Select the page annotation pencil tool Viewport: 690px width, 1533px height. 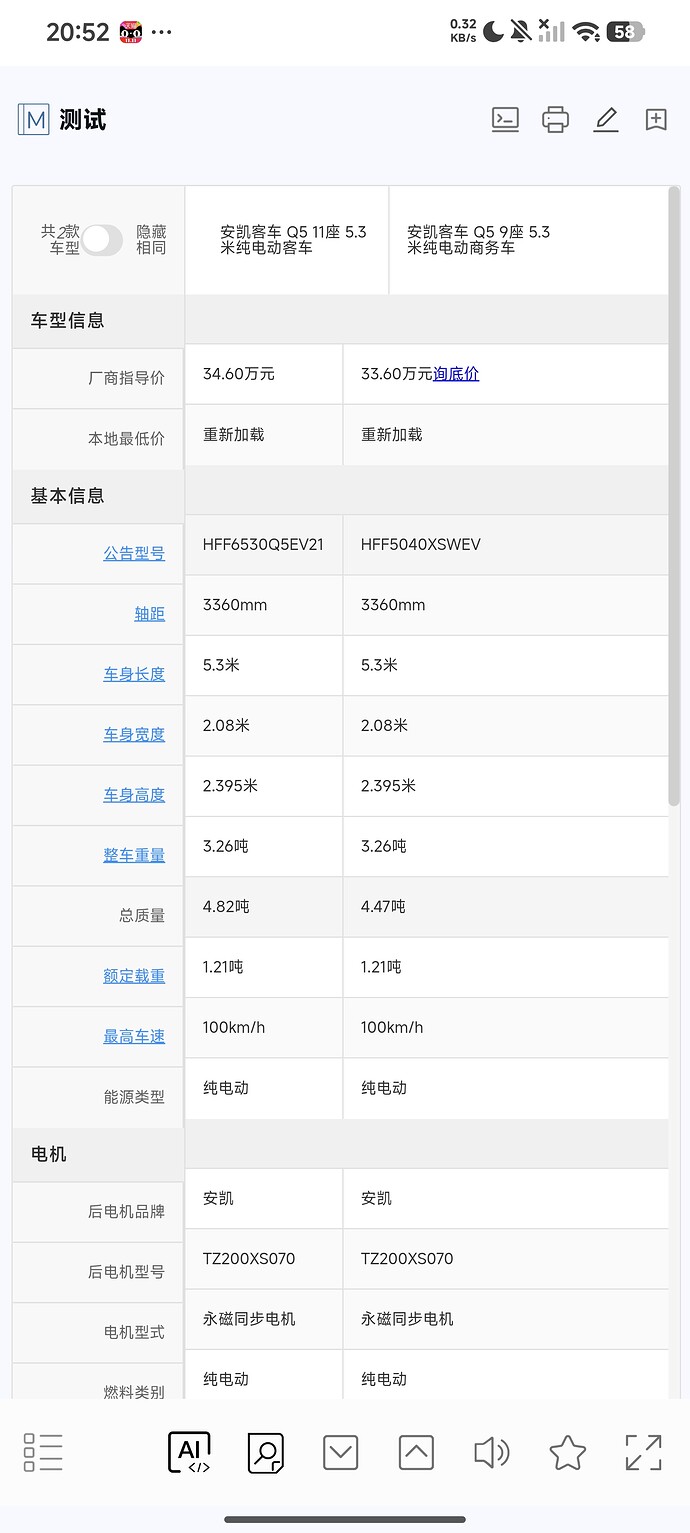[606, 119]
